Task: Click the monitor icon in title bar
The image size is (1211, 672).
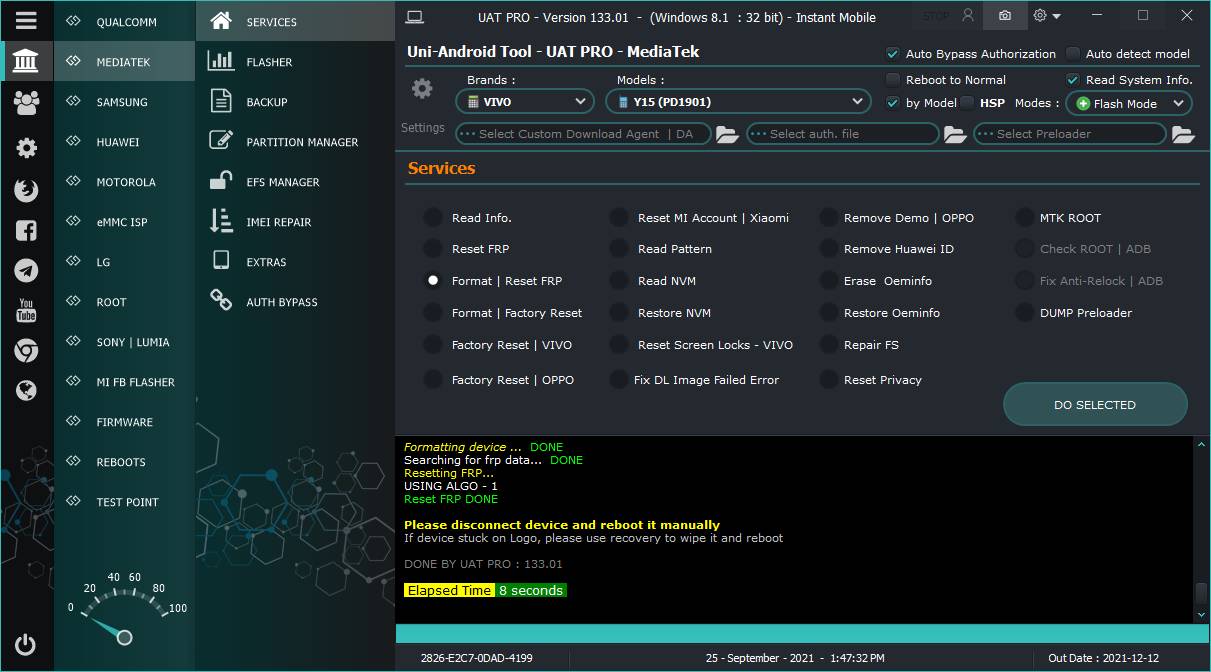Action: [x=415, y=16]
